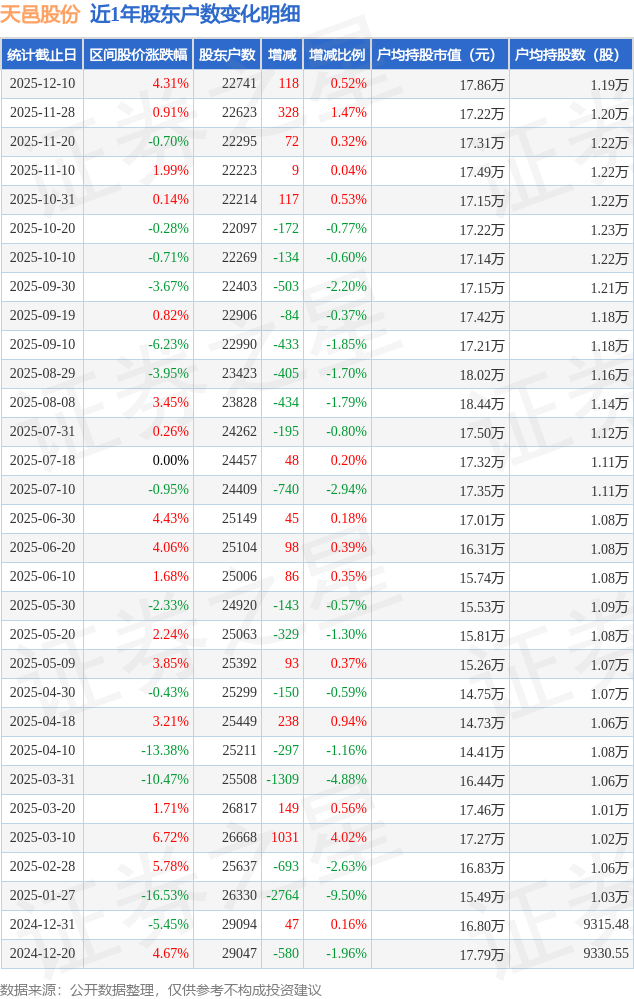The height and width of the screenshot is (999, 634).
Task: Click the 天邑股份 stock name title
Action: [x=40, y=14]
